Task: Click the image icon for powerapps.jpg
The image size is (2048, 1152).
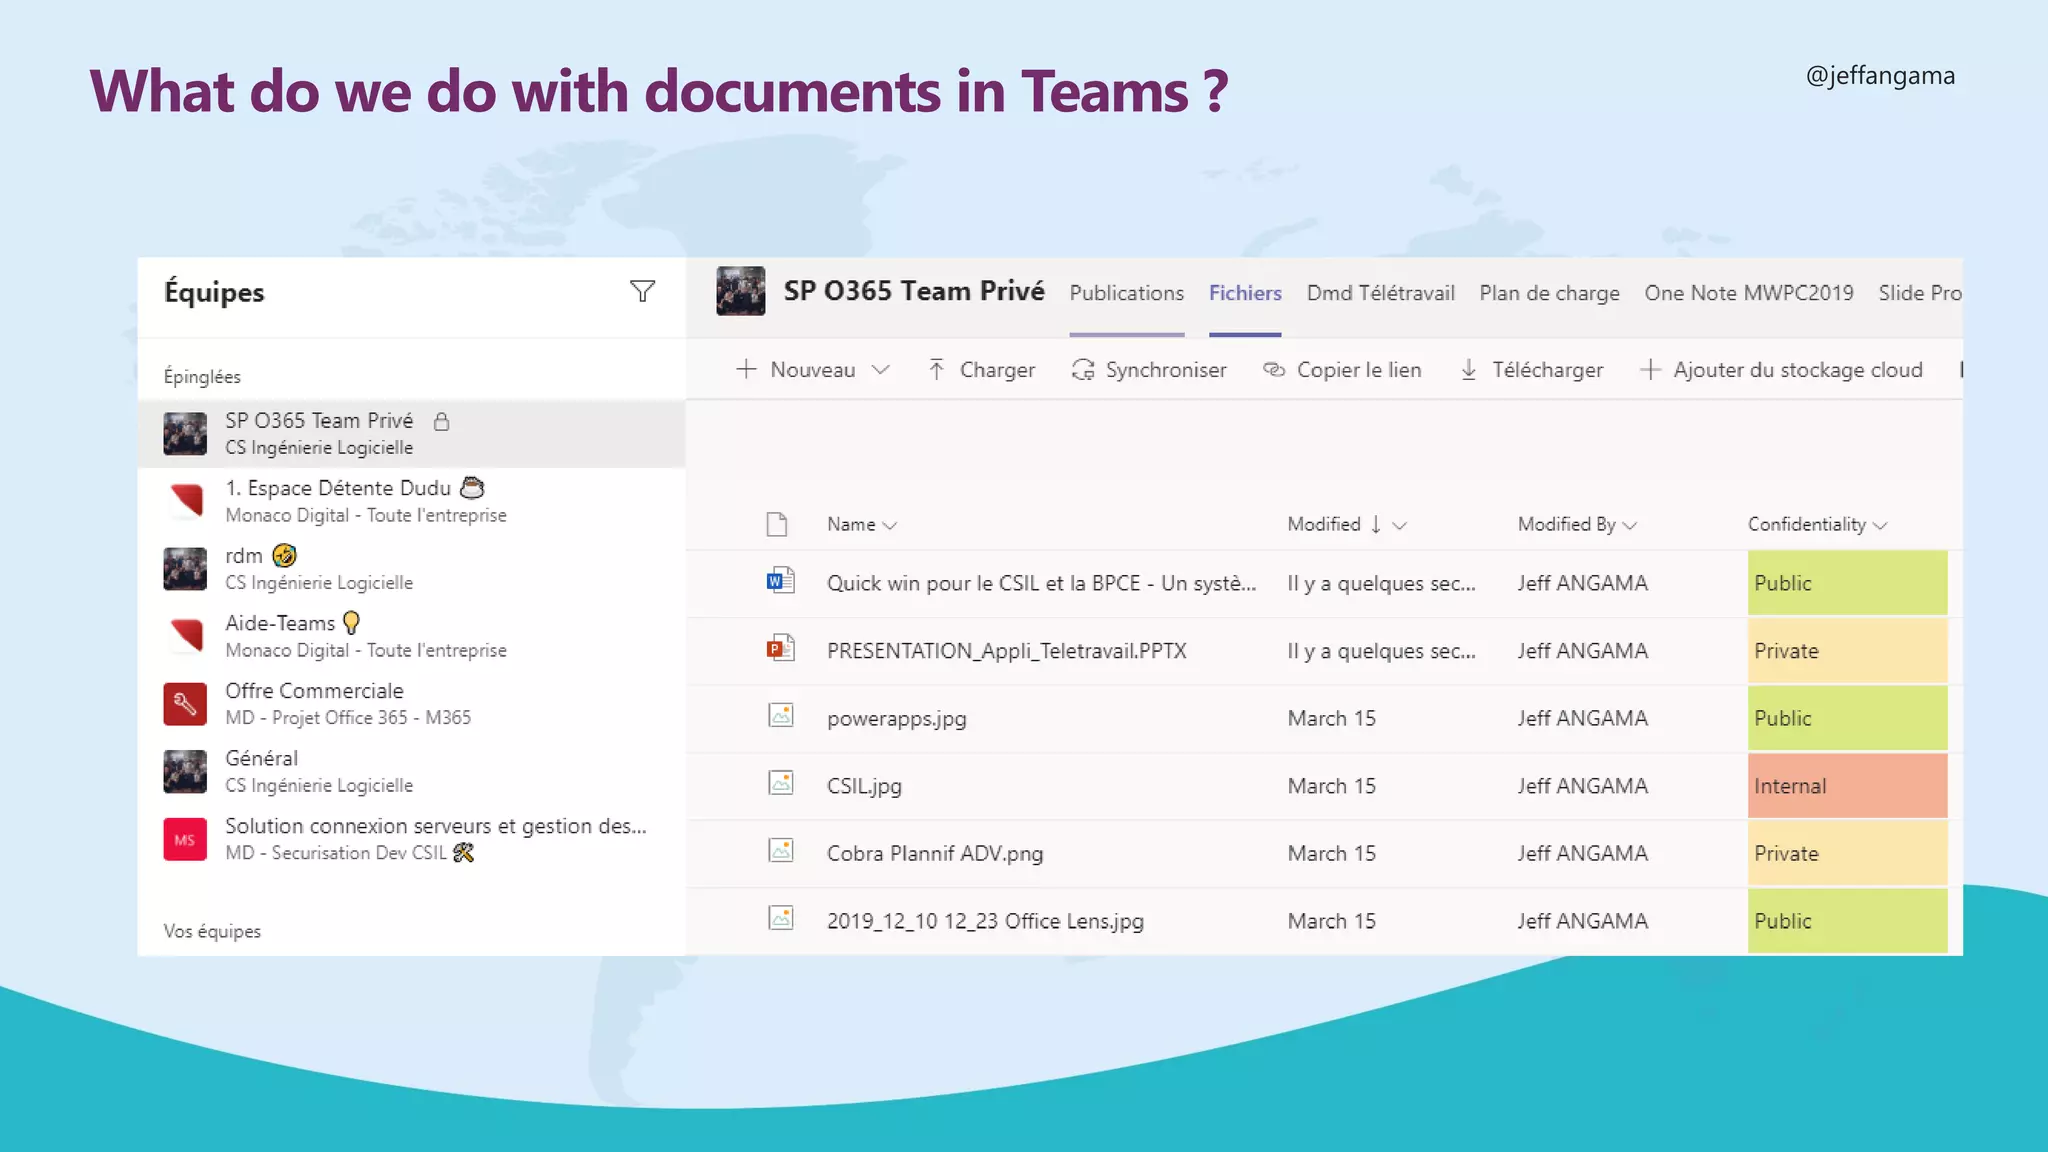Action: (781, 715)
